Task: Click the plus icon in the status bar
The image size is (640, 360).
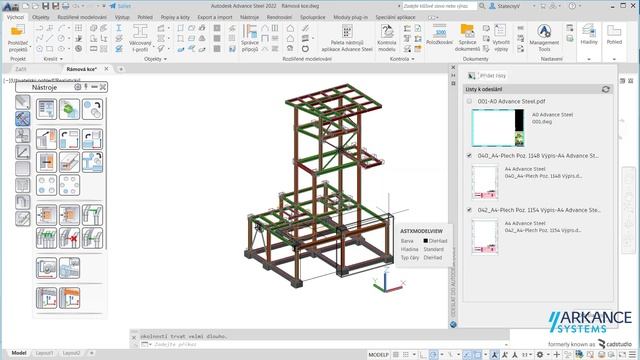Action: (556, 355)
